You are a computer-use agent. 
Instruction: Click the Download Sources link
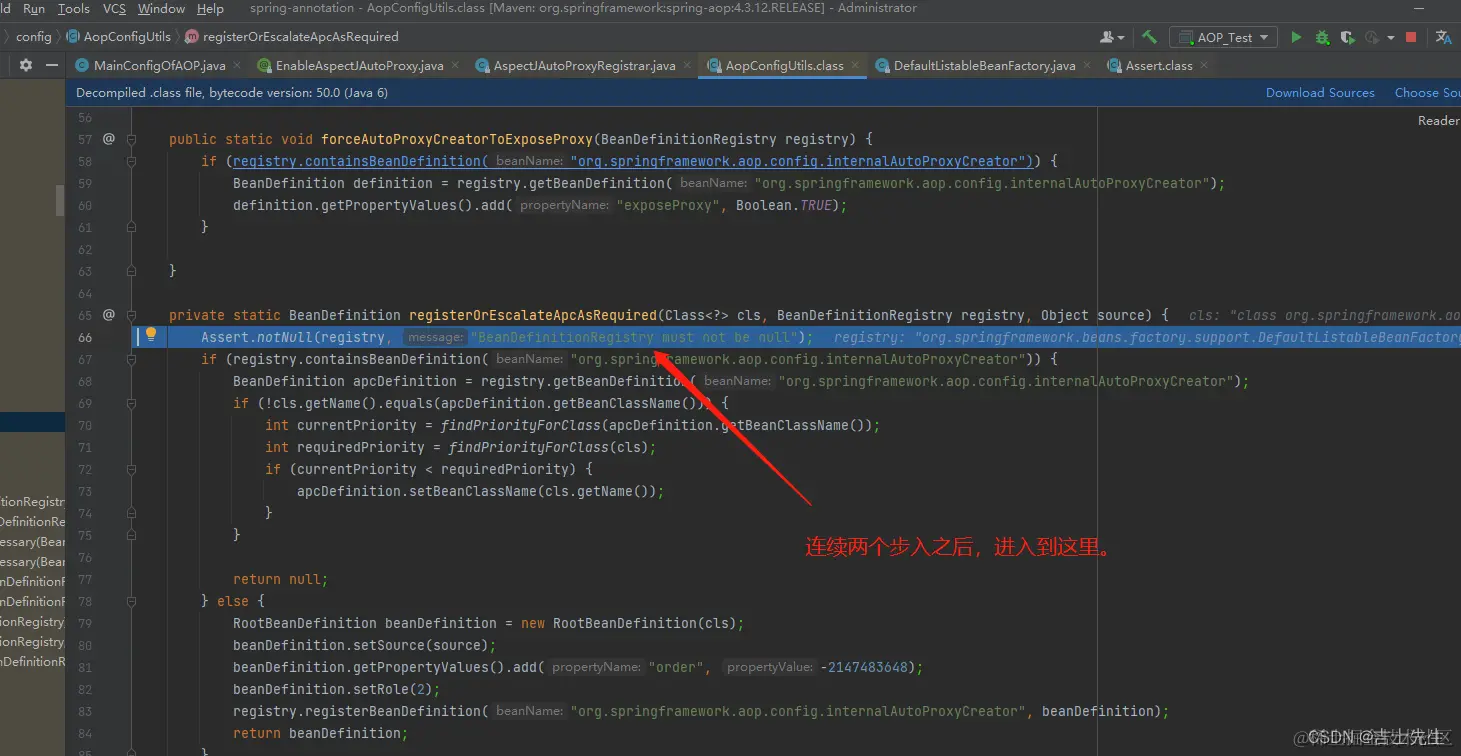point(1320,92)
